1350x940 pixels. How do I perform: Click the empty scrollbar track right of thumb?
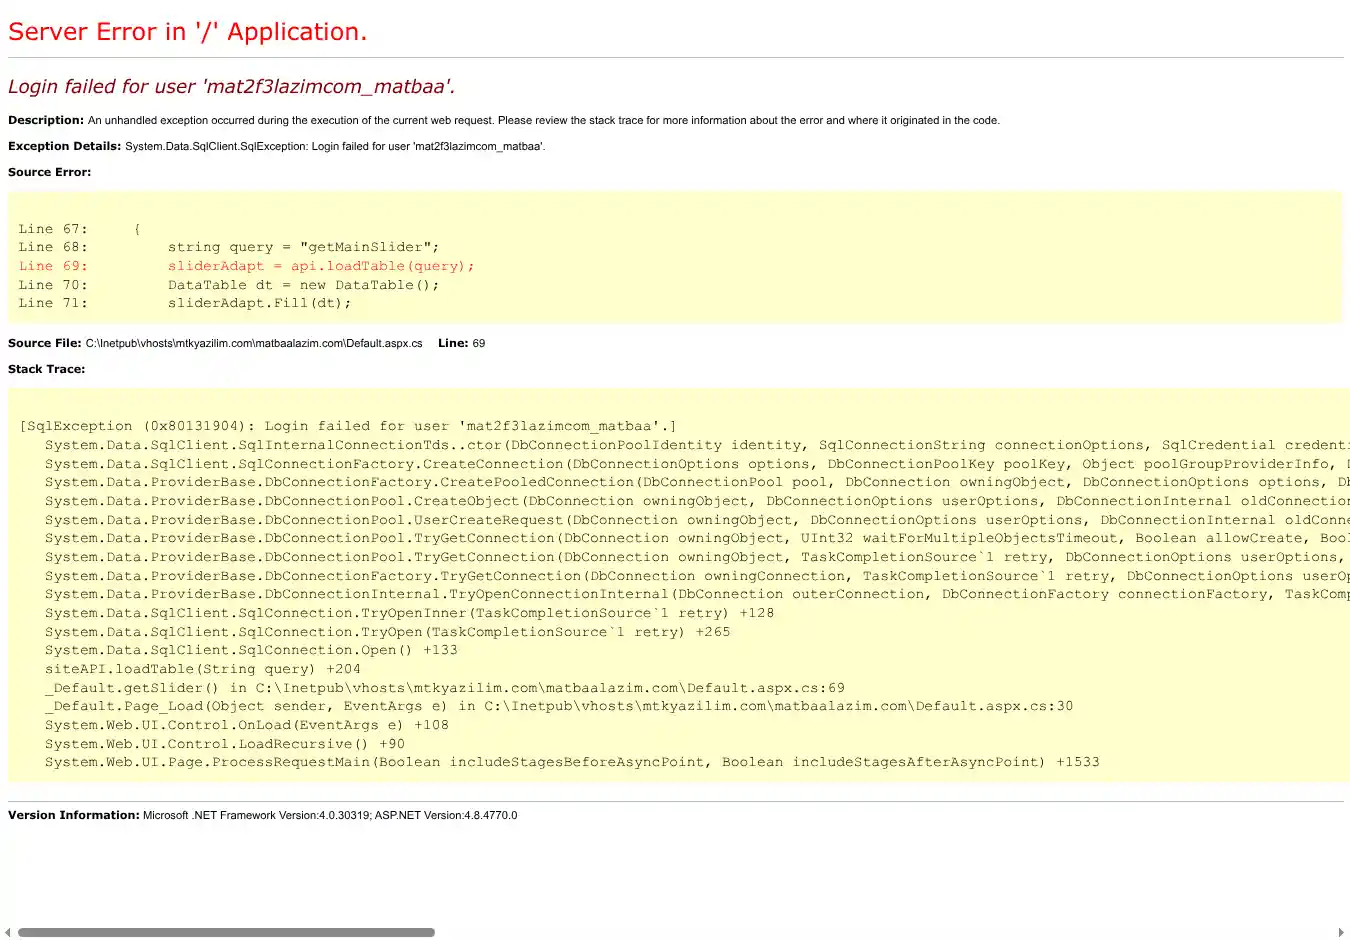(x=880, y=932)
